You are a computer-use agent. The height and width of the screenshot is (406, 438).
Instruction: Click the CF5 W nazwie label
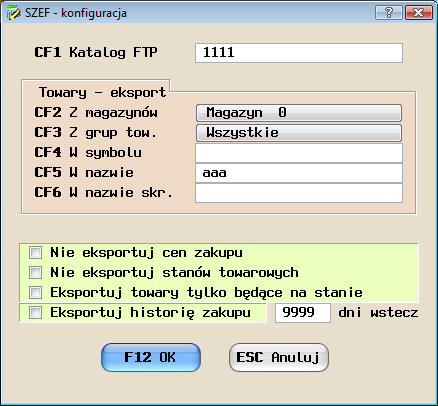point(84,173)
